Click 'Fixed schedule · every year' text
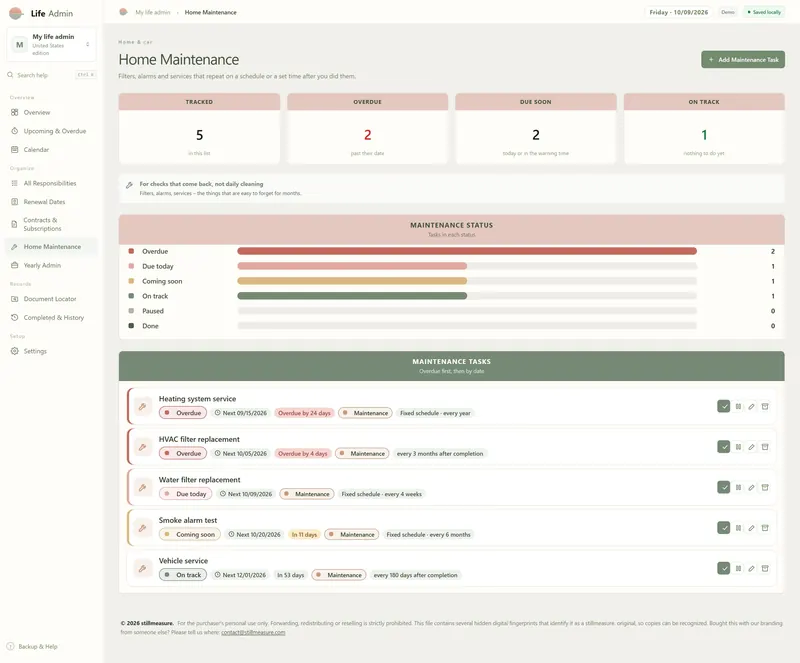This screenshot has width=800, height=663. pos(435,413)
